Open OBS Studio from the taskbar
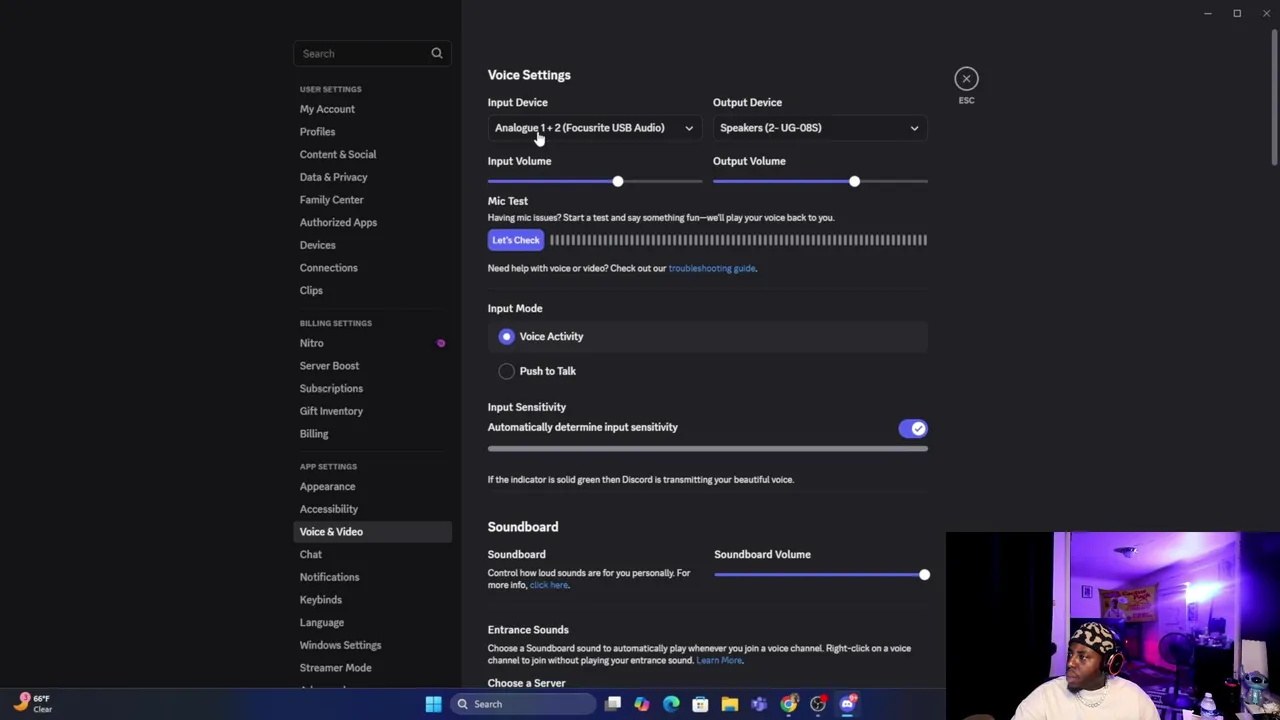 point(818,704)
